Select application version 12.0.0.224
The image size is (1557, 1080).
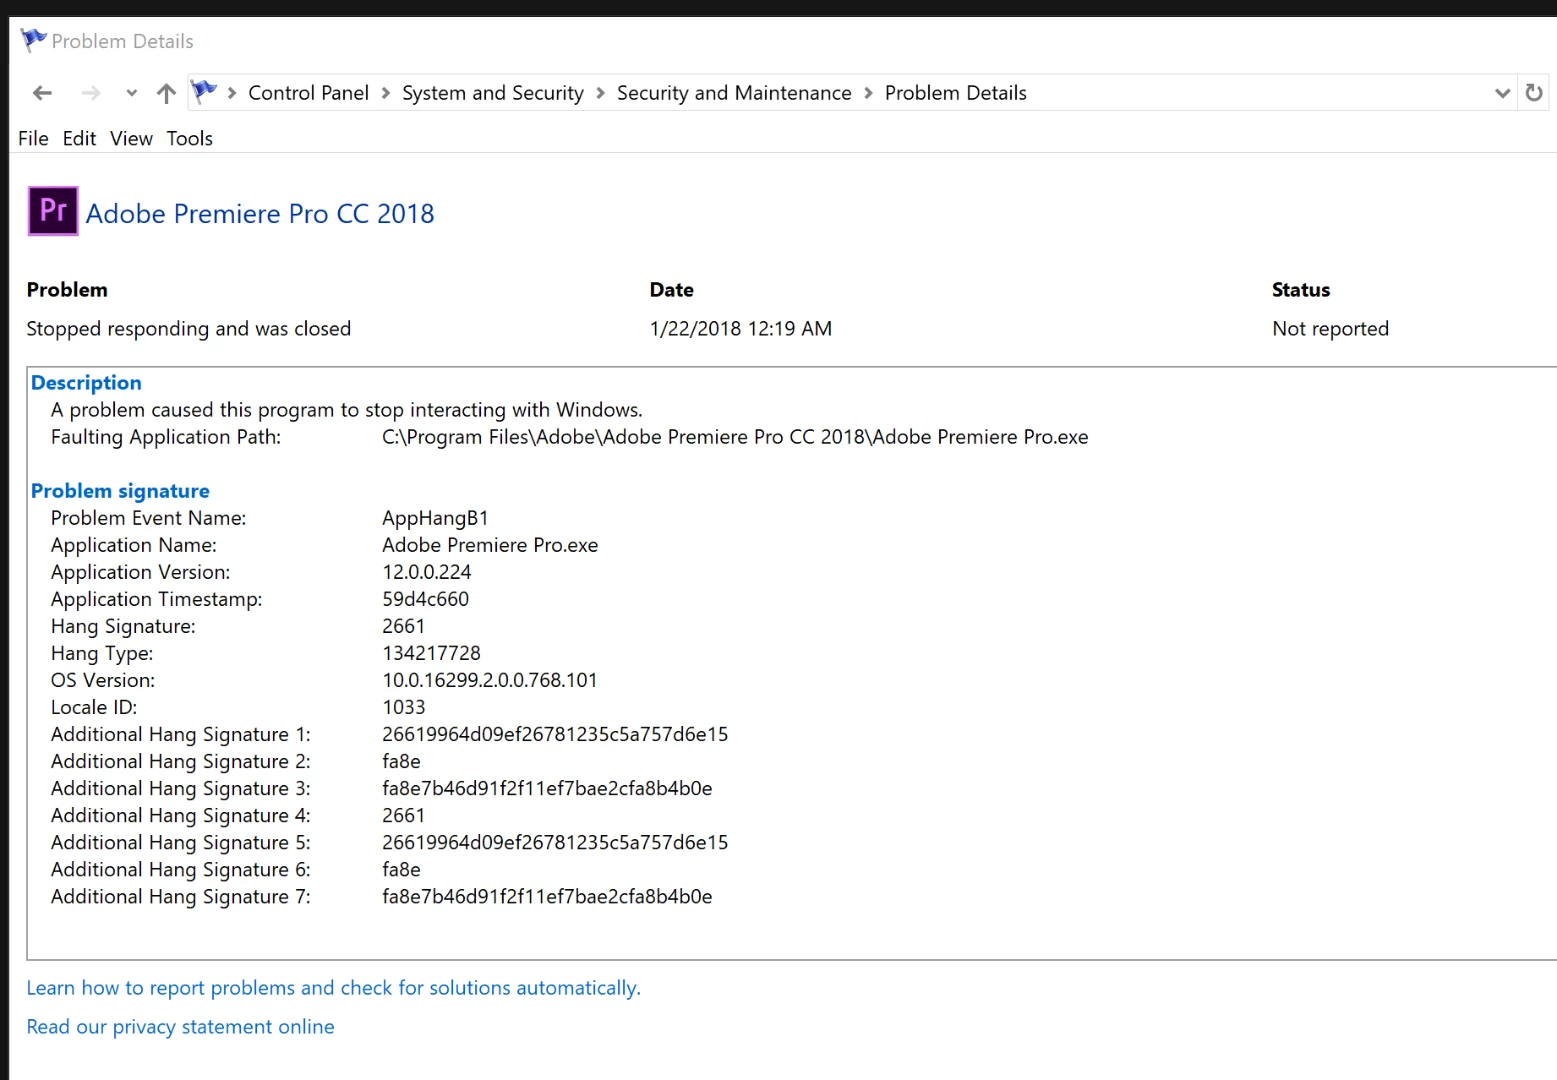(427, 572)
